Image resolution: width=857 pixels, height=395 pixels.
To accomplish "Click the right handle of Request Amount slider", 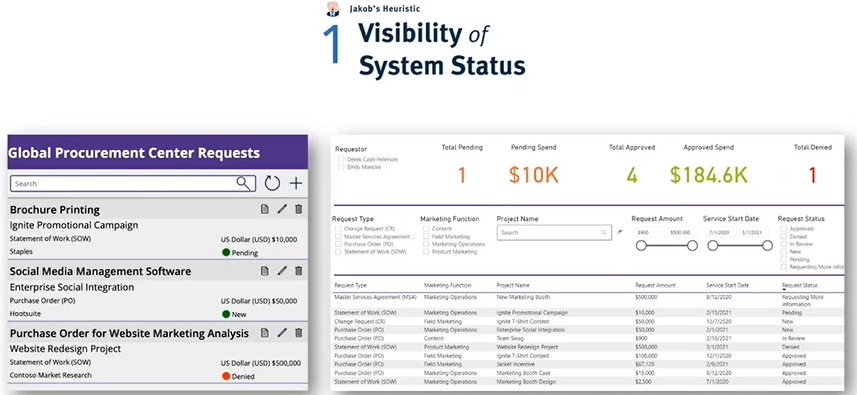I will tap(692, 246).
